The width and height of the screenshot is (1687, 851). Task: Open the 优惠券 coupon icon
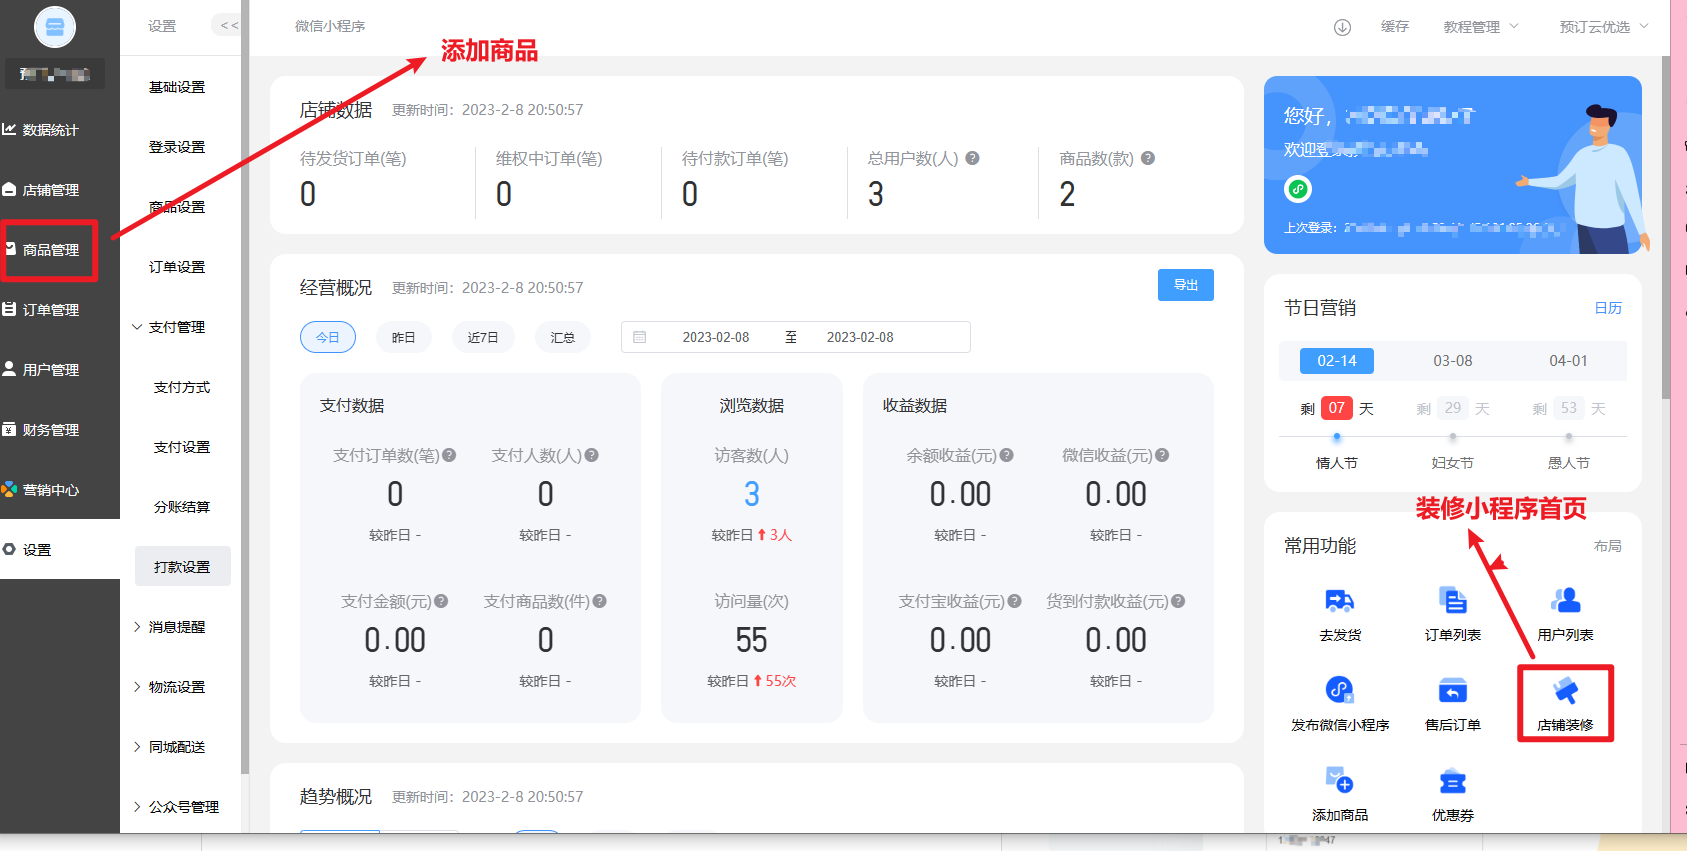coord(1453,780)
